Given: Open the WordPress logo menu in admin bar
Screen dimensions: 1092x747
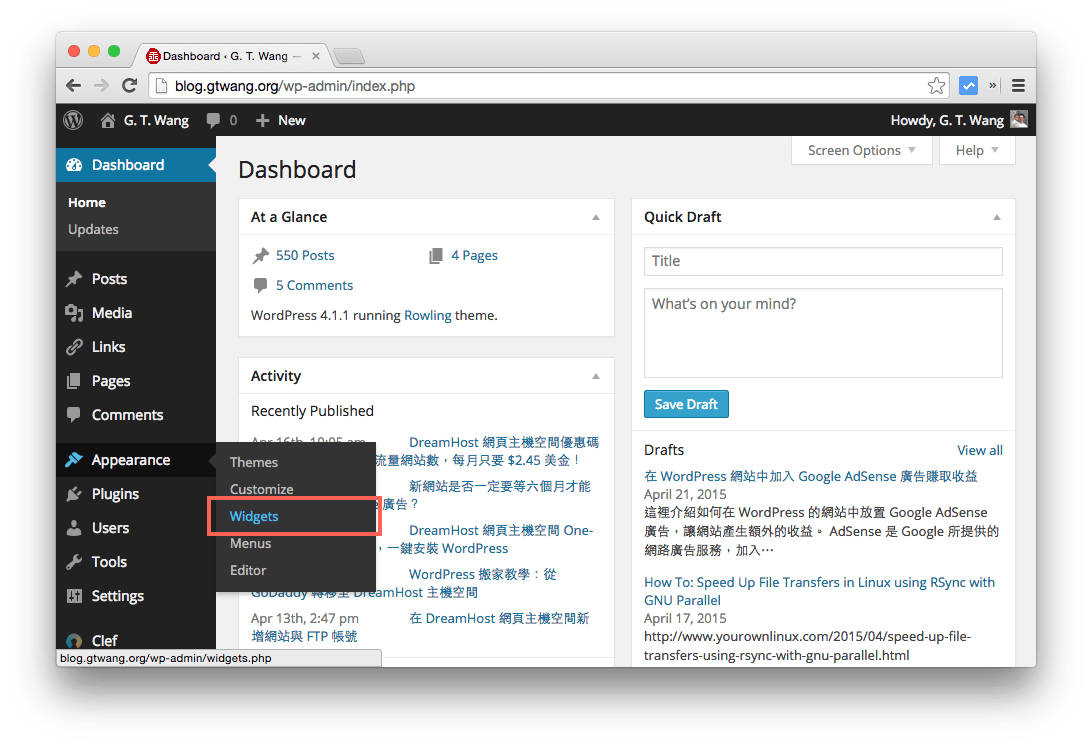Looking at the screenshot, I should (71, 120).
